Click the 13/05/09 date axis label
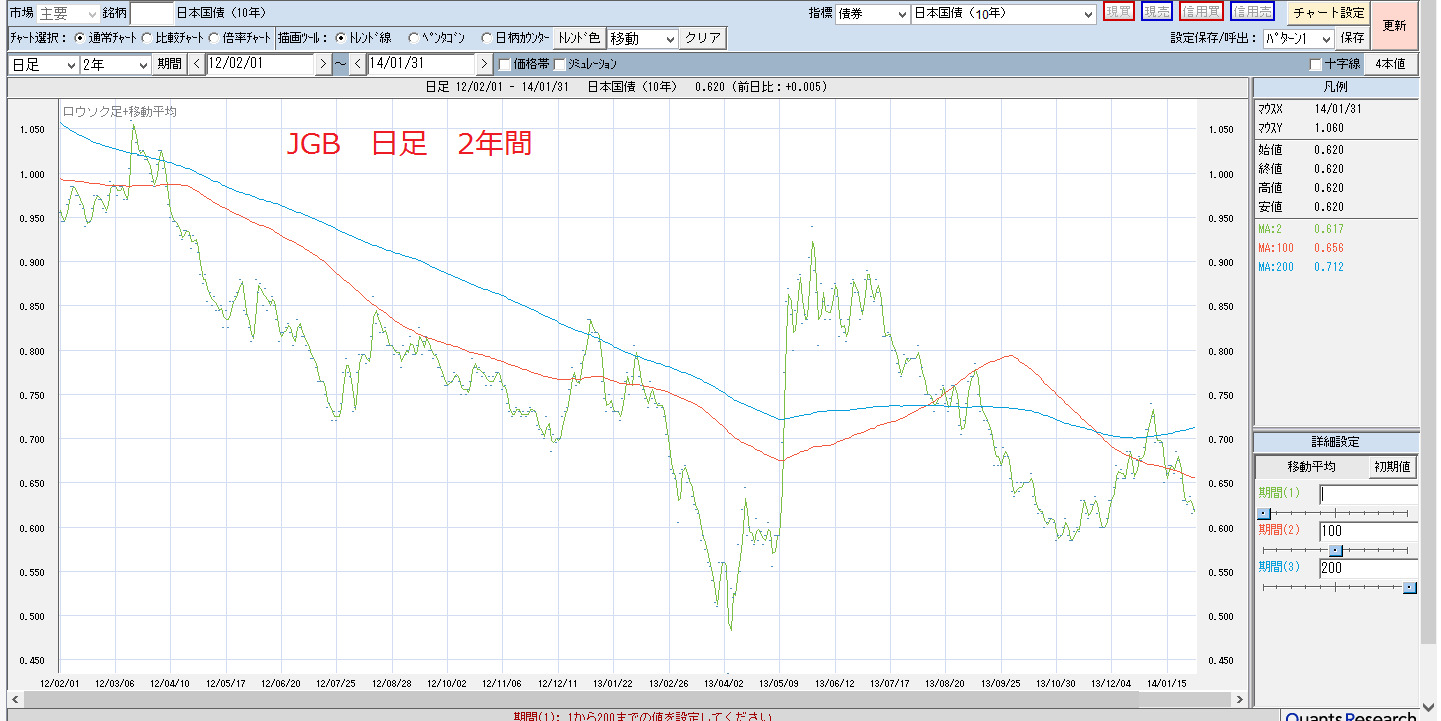Viewport: 1441px width, 721px height. tap(778, 682)
